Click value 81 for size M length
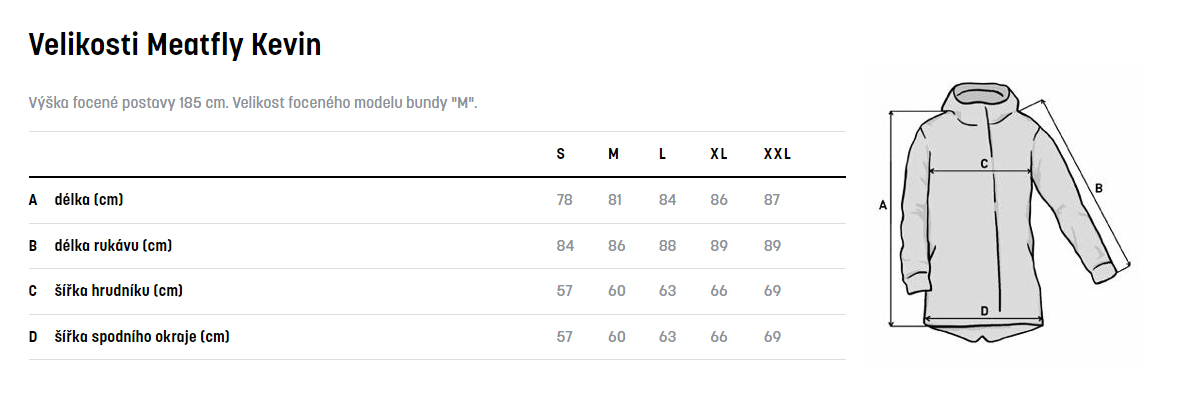1186x396 pixels. pyautogui.click(x=616, y=200)
